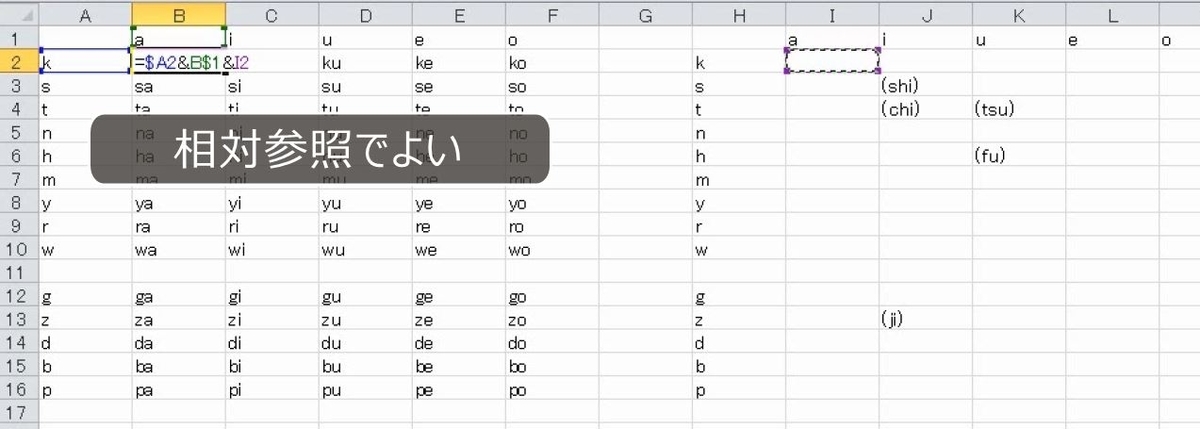This screenshot has width=1200, height=429.
Task: Select row header 11
Action: (20, 273)
